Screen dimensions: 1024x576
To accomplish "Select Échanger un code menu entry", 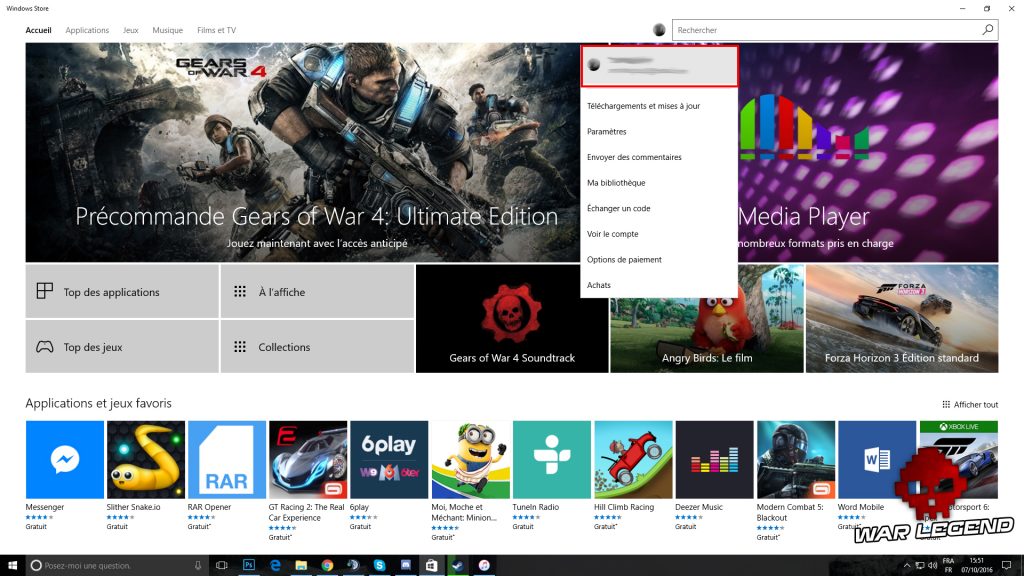I will (619, 209).
